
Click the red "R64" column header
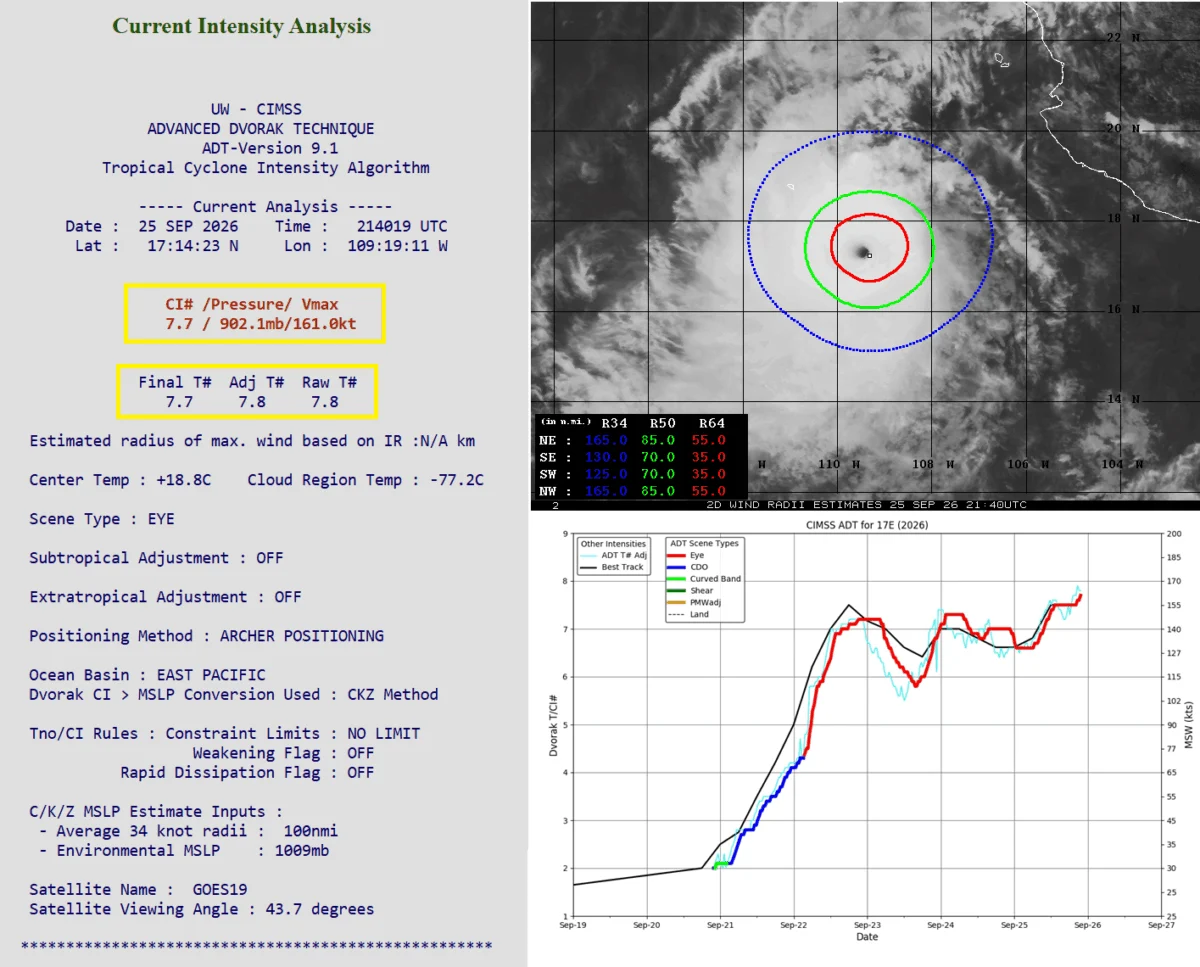point(711,424)
